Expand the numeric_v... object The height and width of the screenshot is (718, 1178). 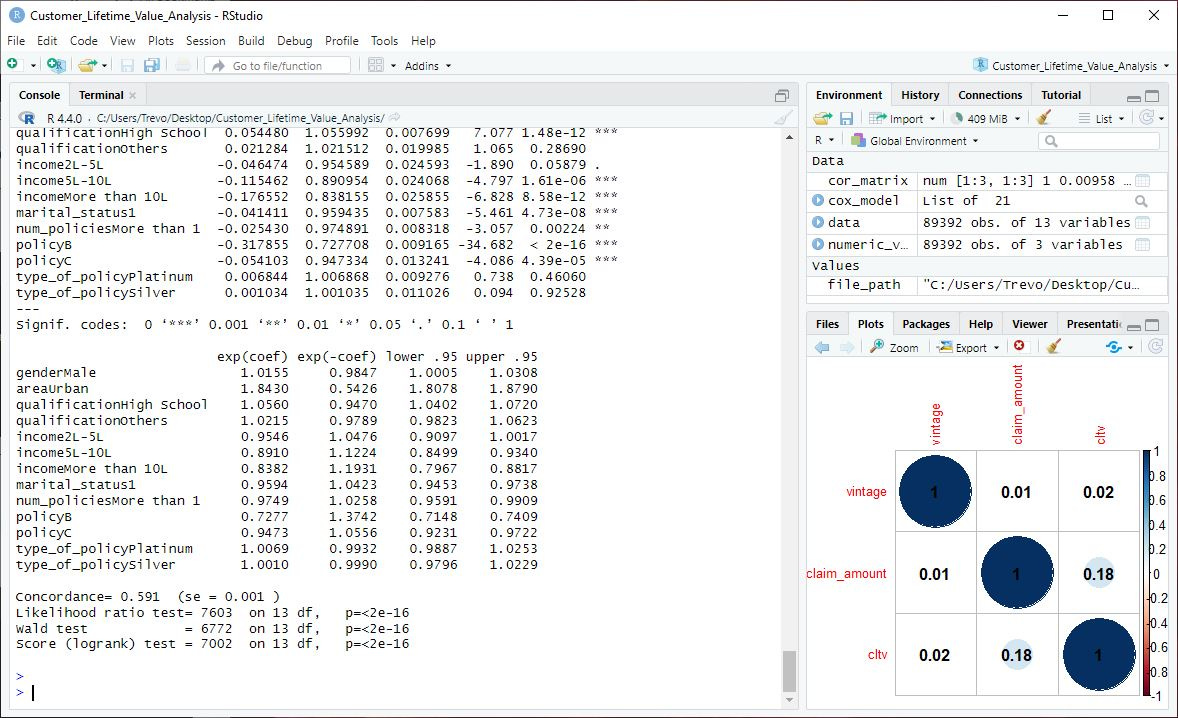pyautogui.click(x=818, y=244)
